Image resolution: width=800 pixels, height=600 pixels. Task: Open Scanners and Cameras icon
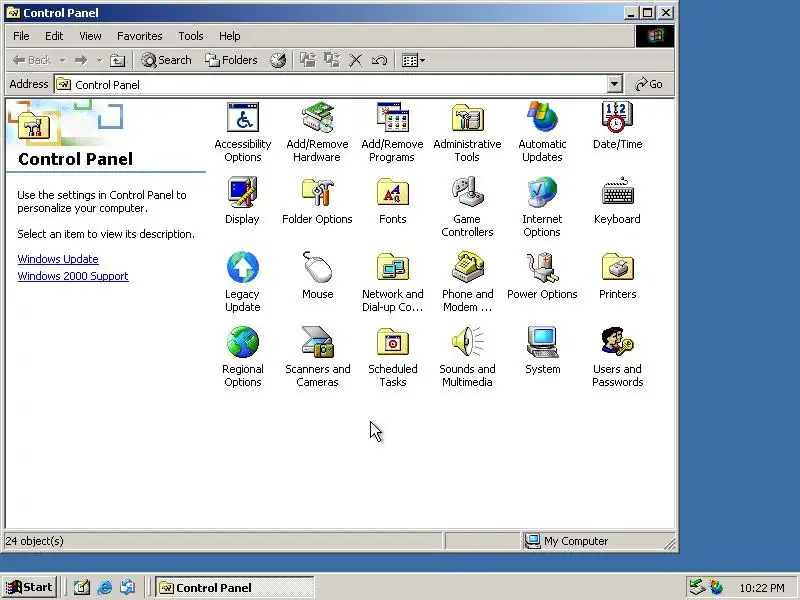(x=317, y=357)
